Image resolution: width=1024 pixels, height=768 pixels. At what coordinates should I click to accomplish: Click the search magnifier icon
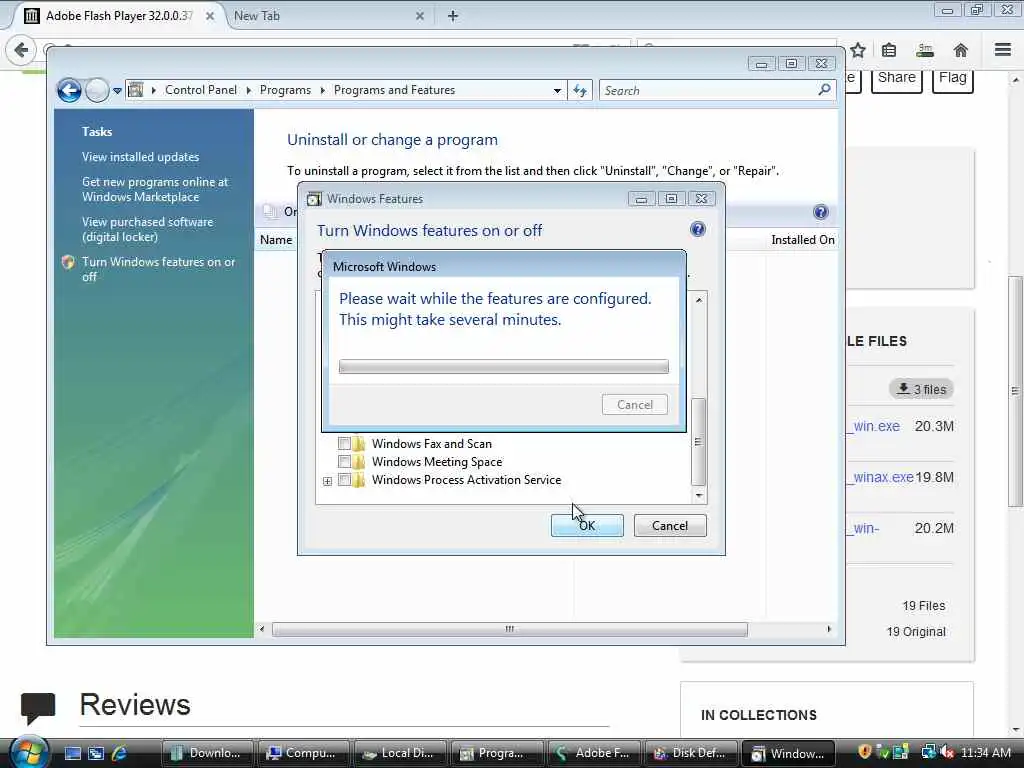(x=825, y=89)
